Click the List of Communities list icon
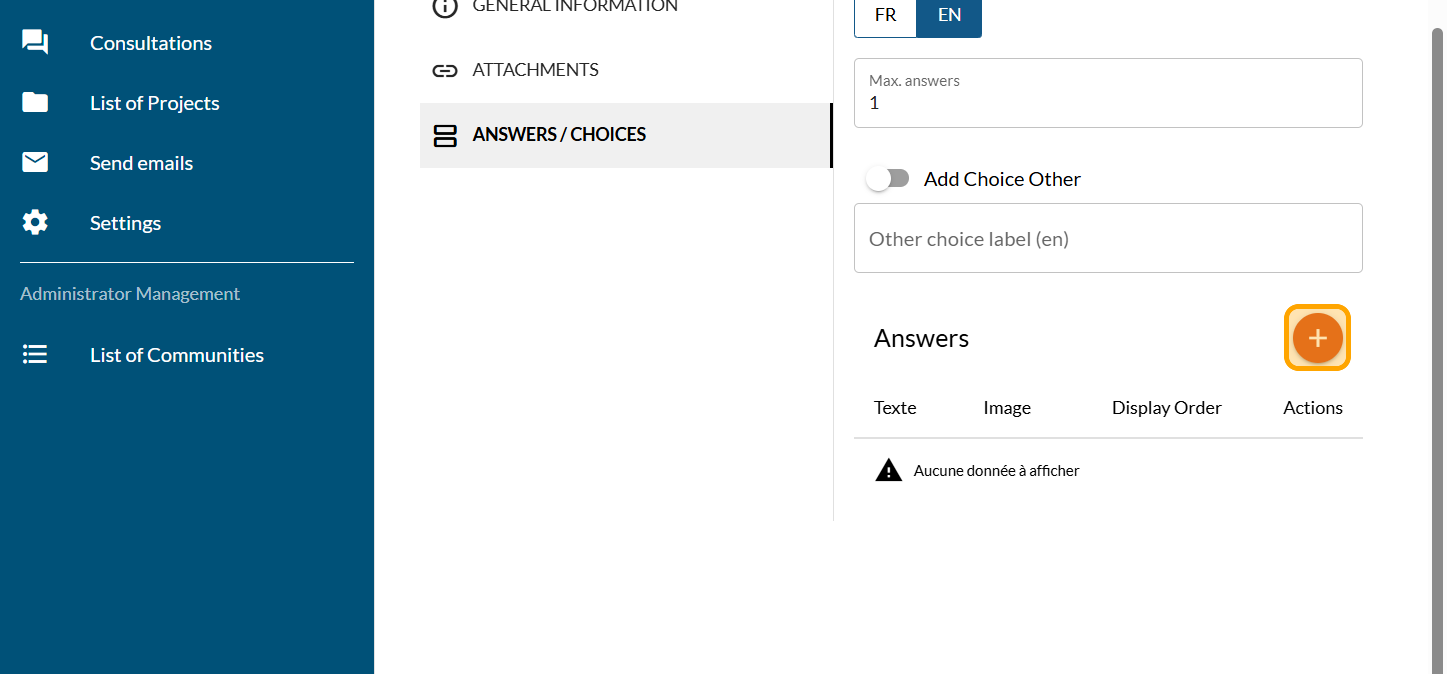 click(x=35, y=355)
